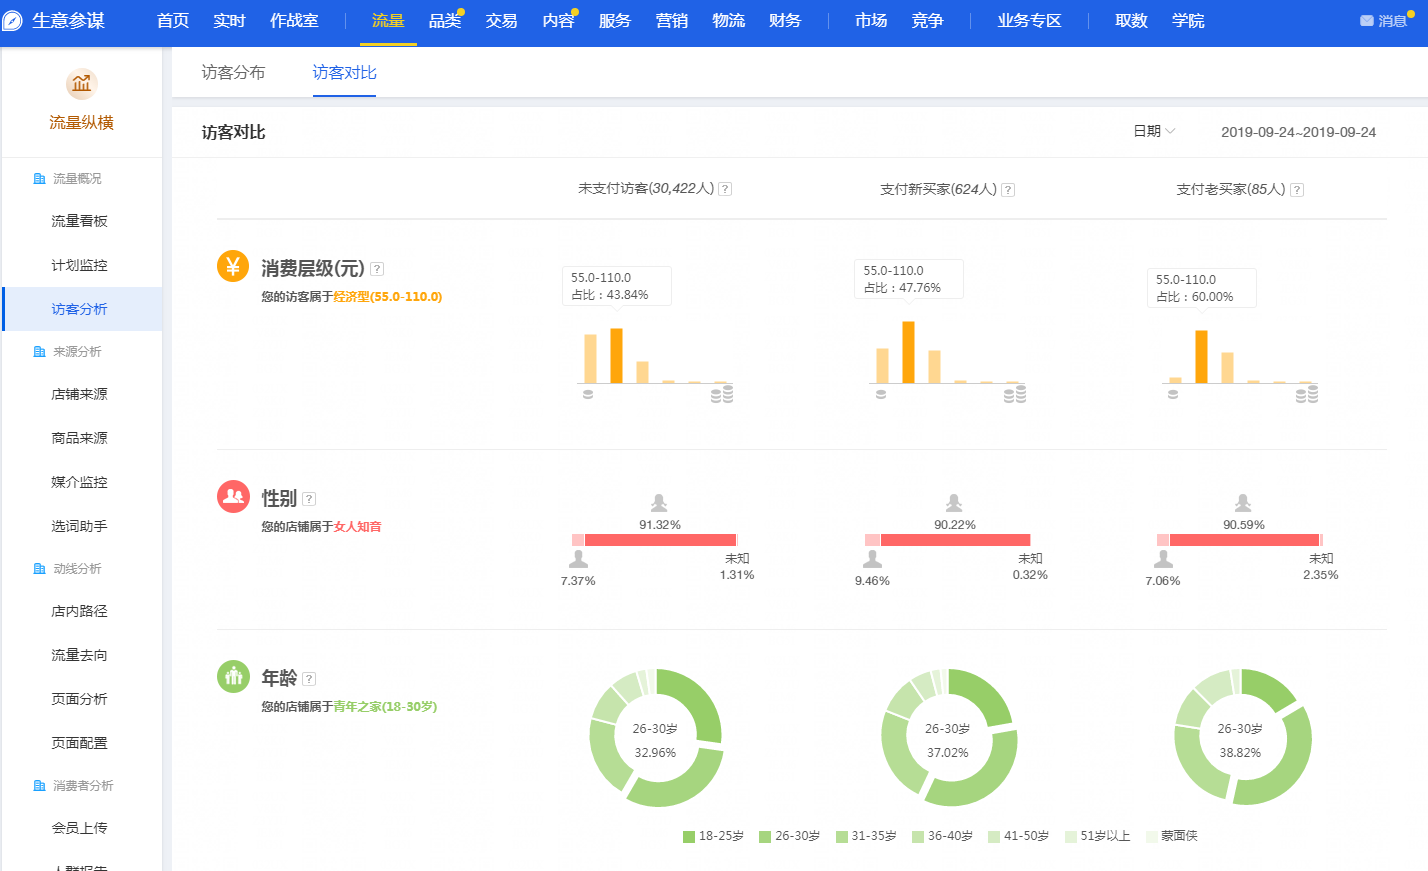Click 26-30岁 legend color swatch
This screenshot has width=1428, height=871.
tap(765, 837)
